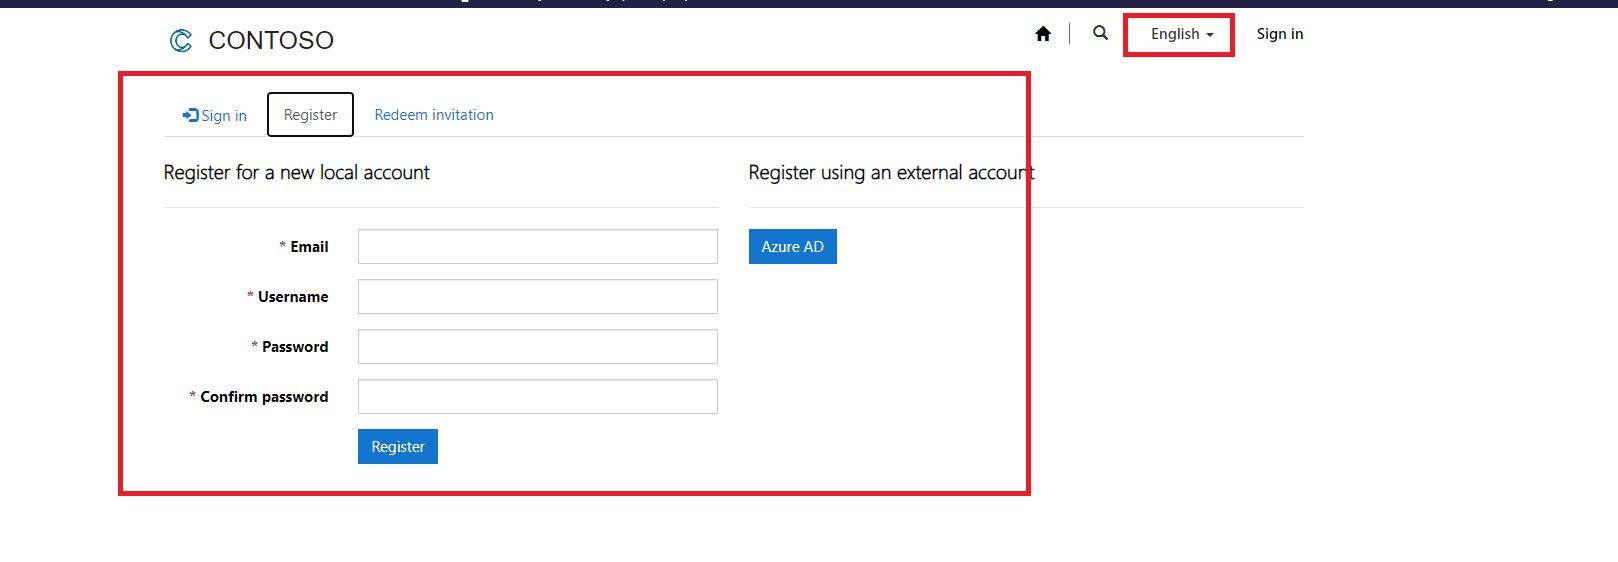Focus the Email input field
Viewport: 1618px width, 562px height.
[537, 247]
